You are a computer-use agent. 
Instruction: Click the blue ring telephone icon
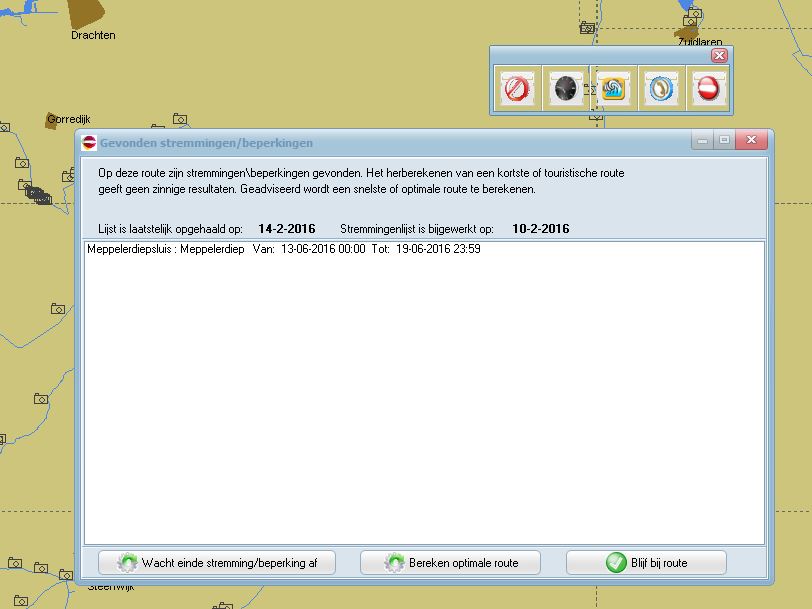(x=661, y=89)
